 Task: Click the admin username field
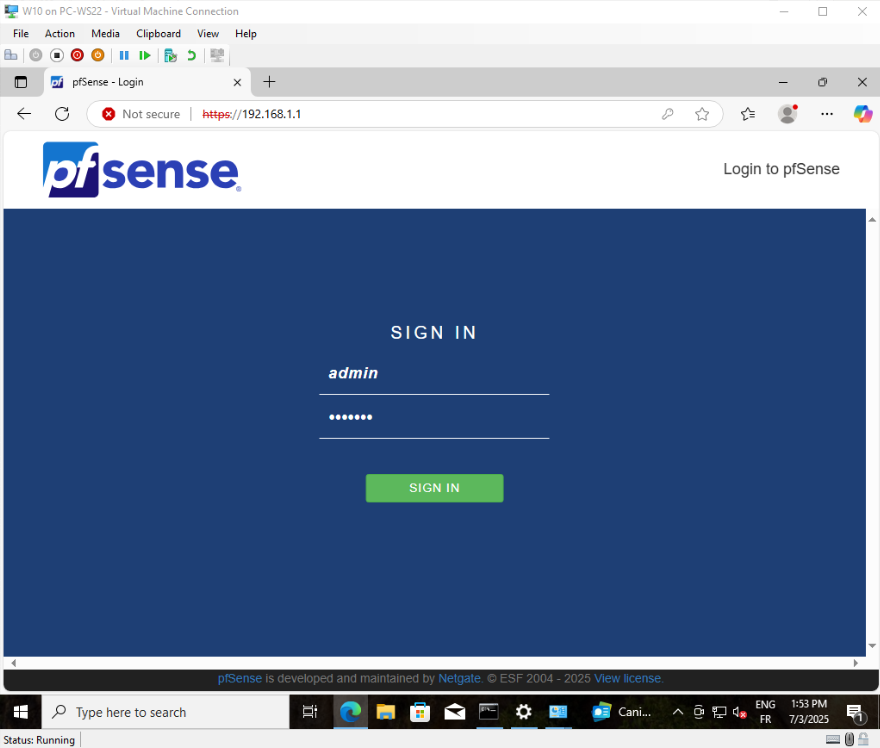click(x=434, y=374)
